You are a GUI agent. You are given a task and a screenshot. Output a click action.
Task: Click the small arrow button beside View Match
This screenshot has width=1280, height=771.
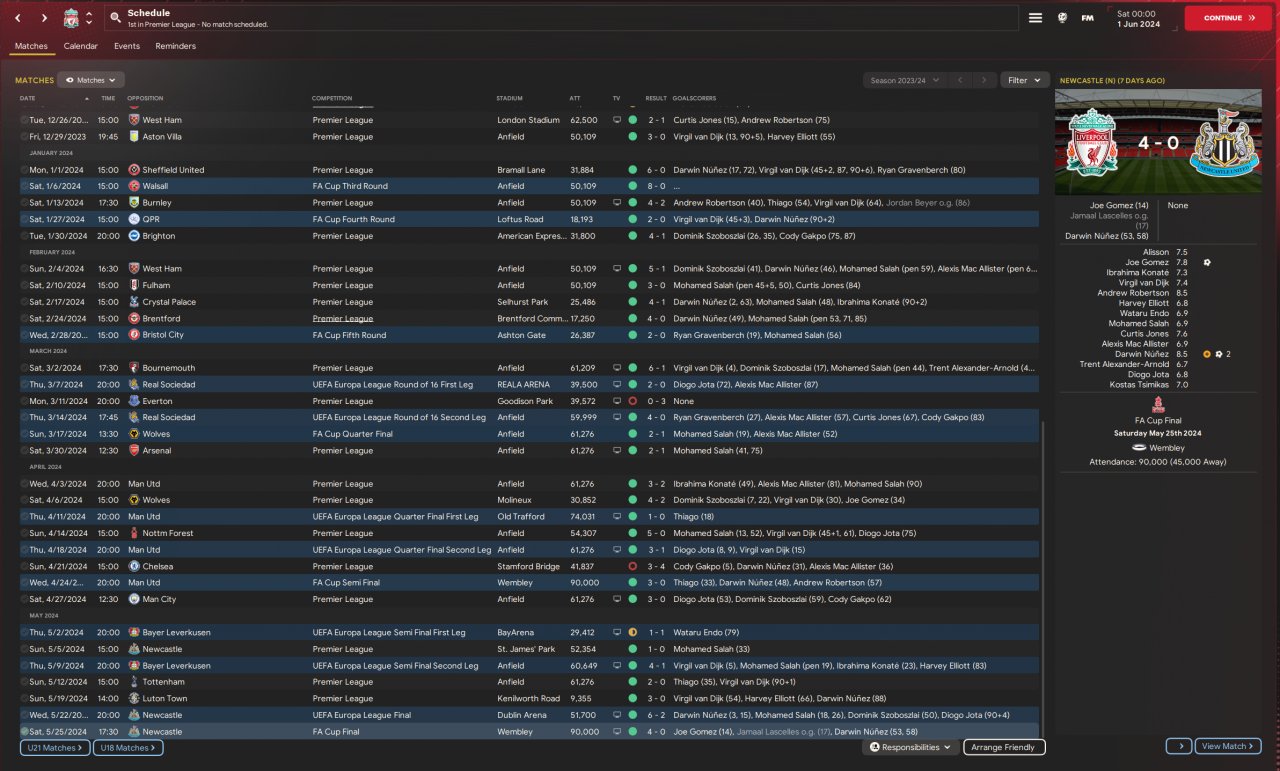click(1178, 746)
